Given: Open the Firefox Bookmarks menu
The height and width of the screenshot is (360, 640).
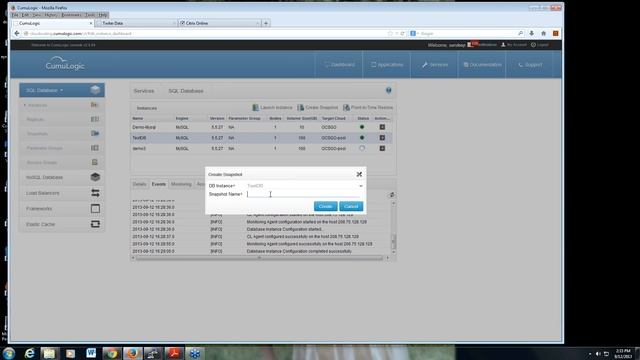Looking at the screenshot, I should [71, 15].
